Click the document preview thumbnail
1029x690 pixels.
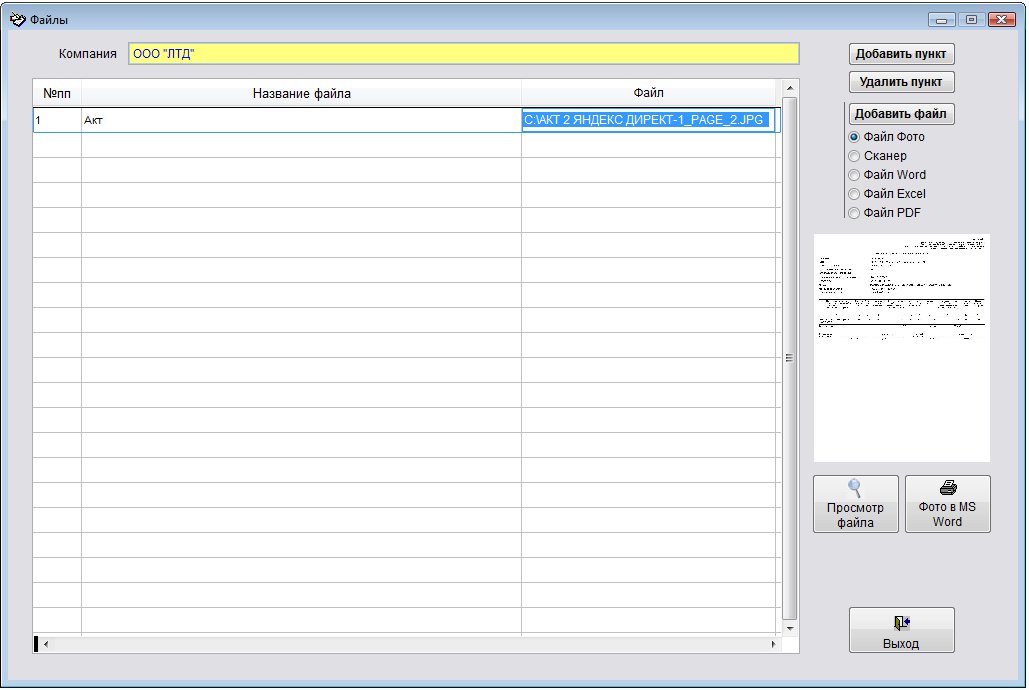coord(902,348)
